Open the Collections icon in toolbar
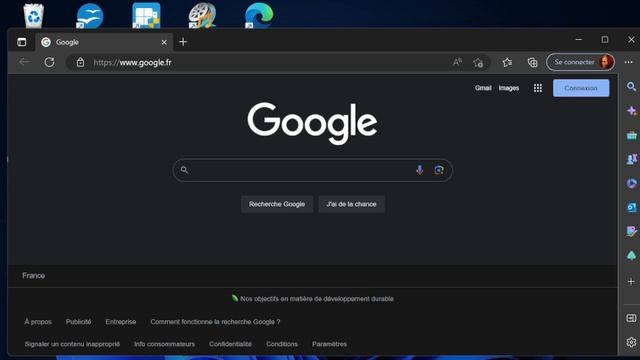Viewport: 640px width, 360px height. [532, 62]
